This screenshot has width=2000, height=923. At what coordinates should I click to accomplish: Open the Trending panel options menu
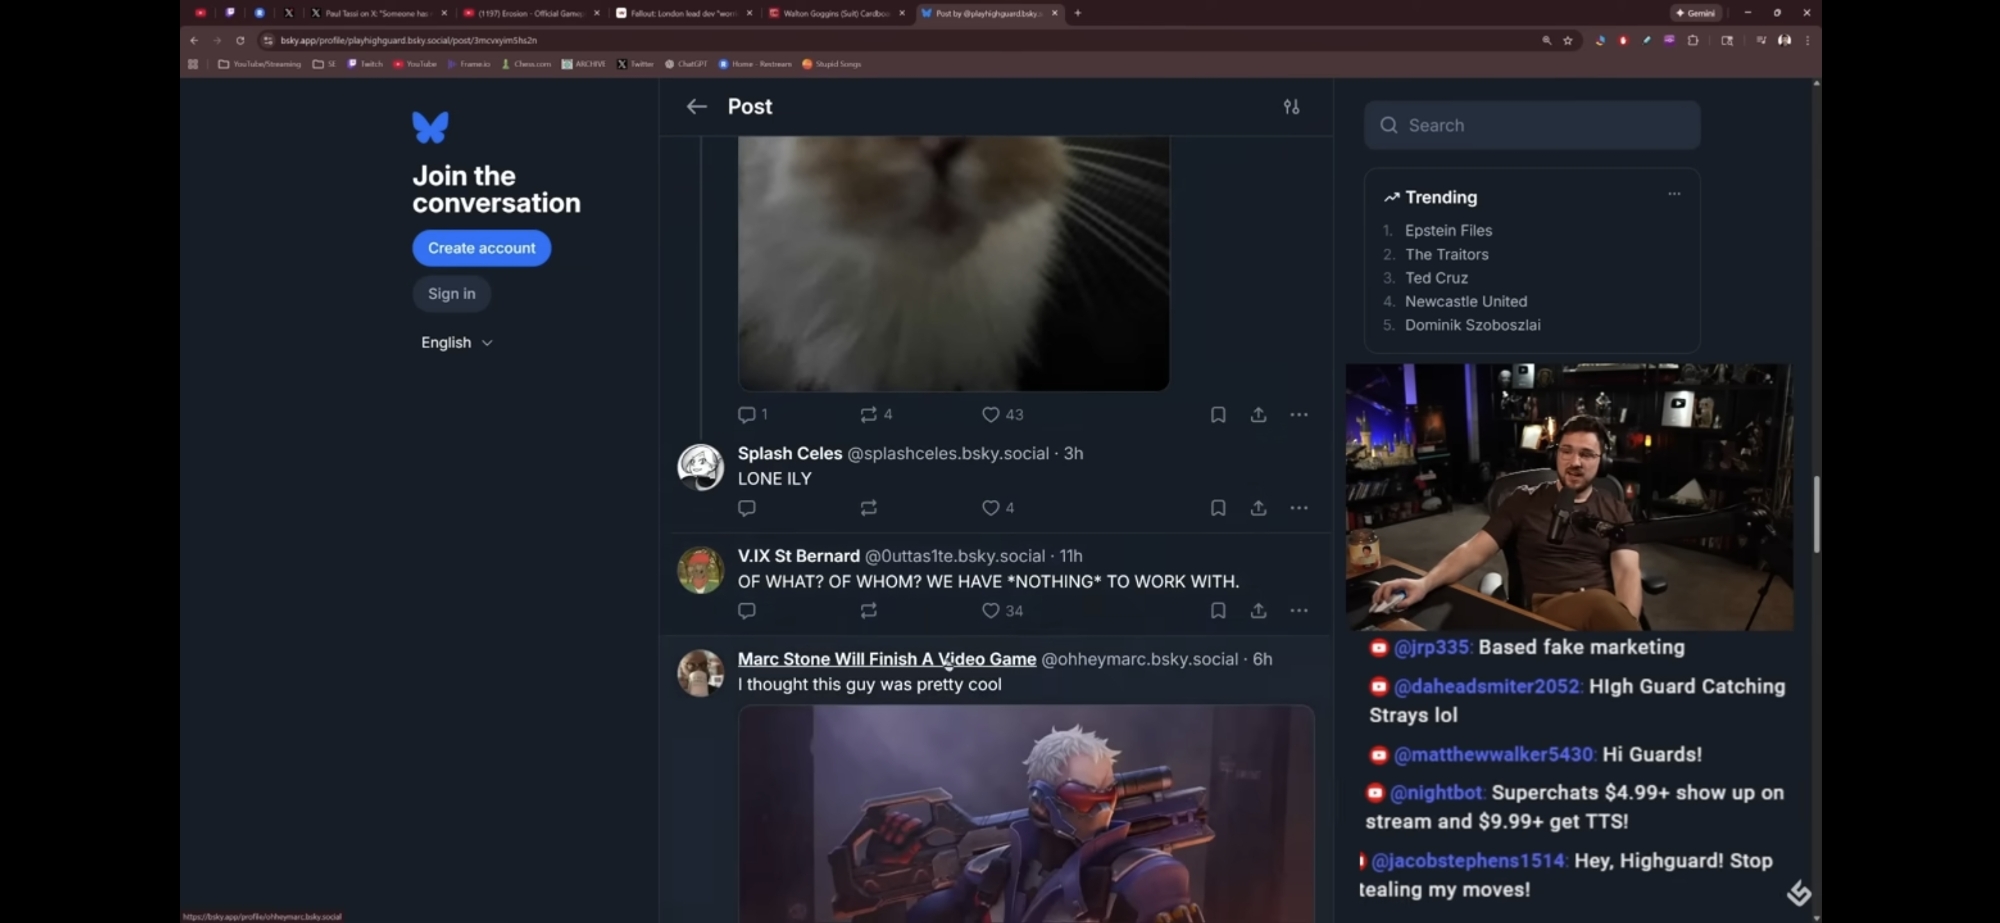1673,194
